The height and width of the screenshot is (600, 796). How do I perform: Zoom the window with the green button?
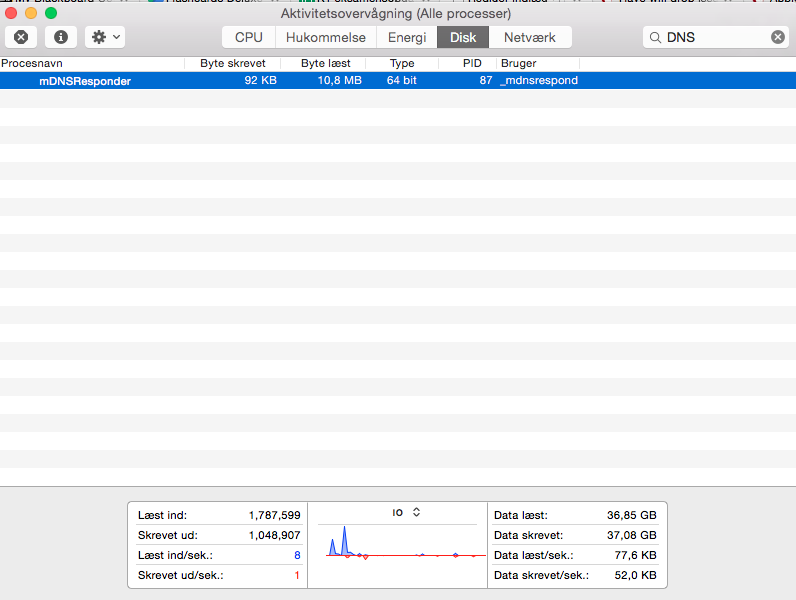tap(51, 13)
